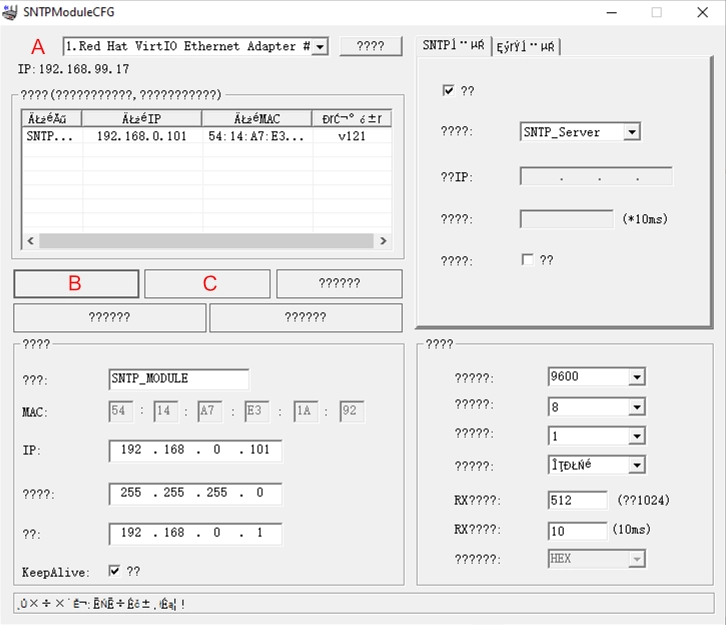Viewport: 726px width, 625px height.
Task: Click the button marked B
Action: [76, 284]
